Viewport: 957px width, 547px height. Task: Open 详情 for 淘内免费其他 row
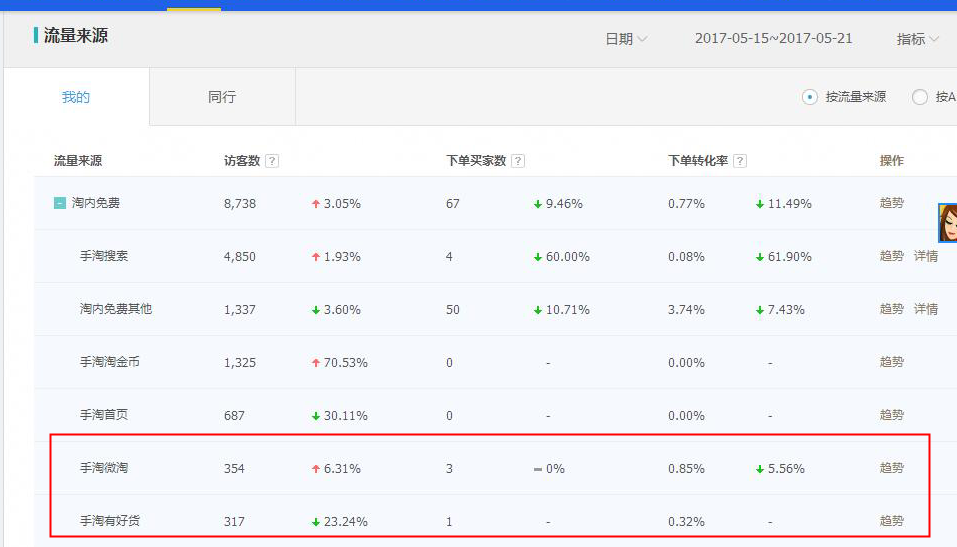click(x=926, y=309)
